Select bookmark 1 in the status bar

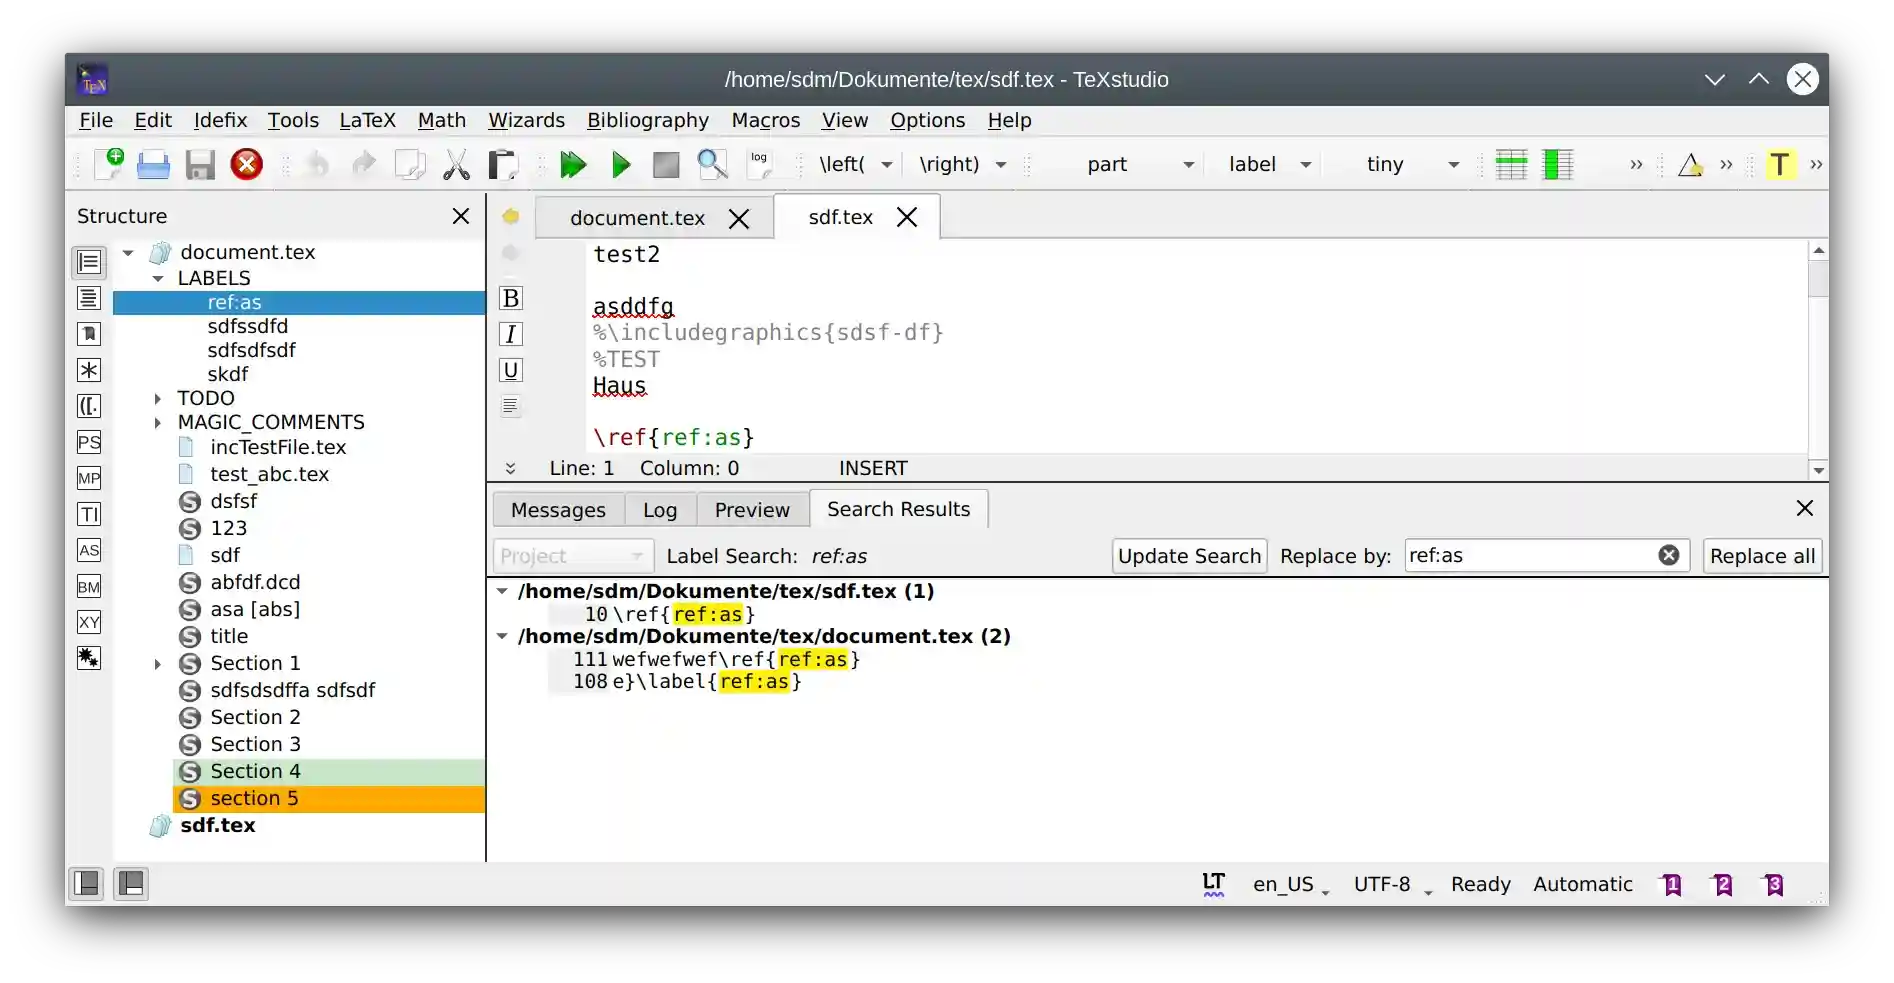tap(1671, 884)
